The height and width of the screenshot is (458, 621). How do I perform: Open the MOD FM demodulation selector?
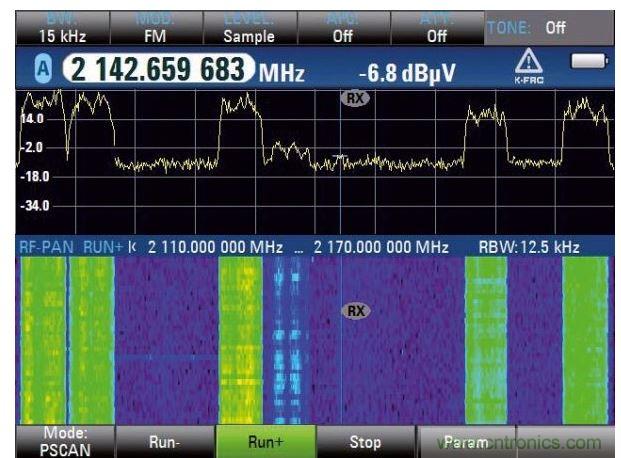pos(155,27)
